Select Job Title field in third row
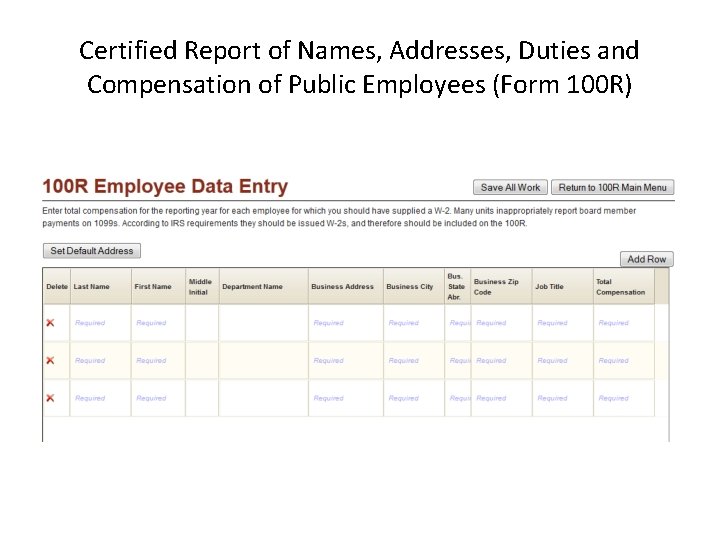720x540 pixels. click(x=563, y=398)
